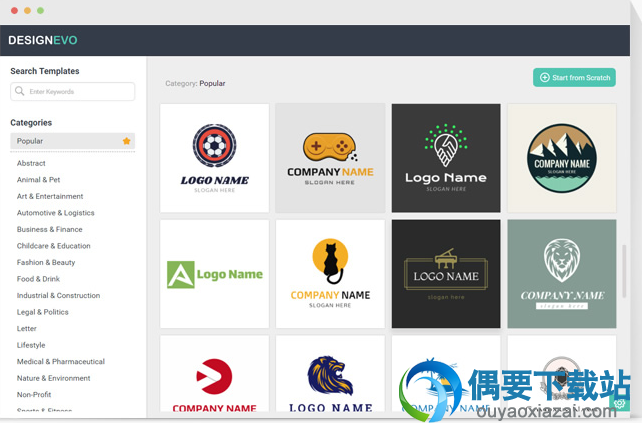Open the Animal & Pet category
This screenshot has height=423, width=642.
coord(38,179)
